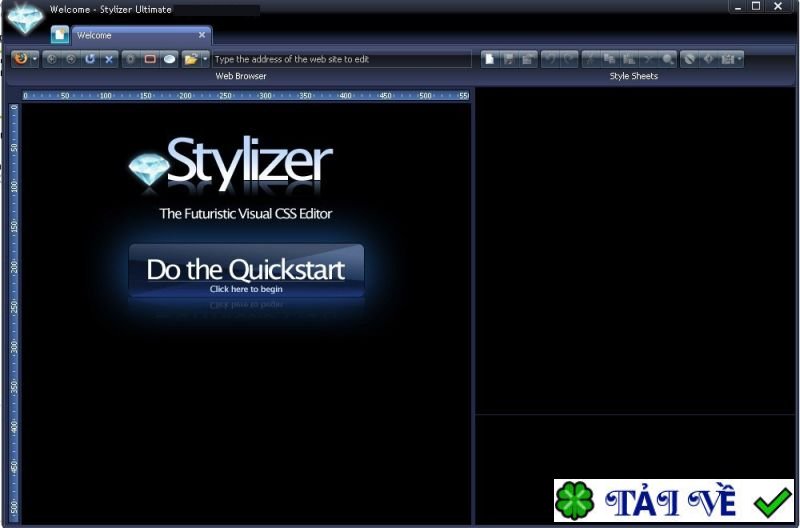
Task: Click the magnifier Find icon
Action: tap(667, 59)
